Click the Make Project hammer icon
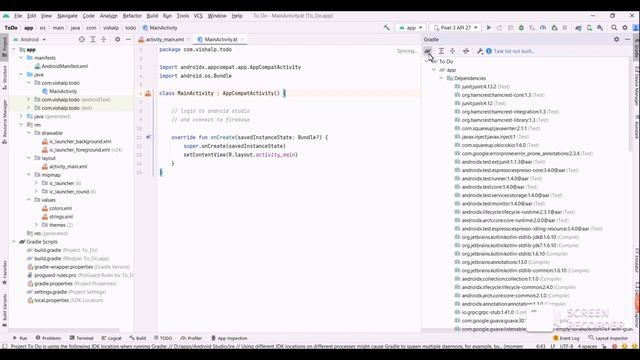The image size is (640, 360). click(x=387, y=28)
